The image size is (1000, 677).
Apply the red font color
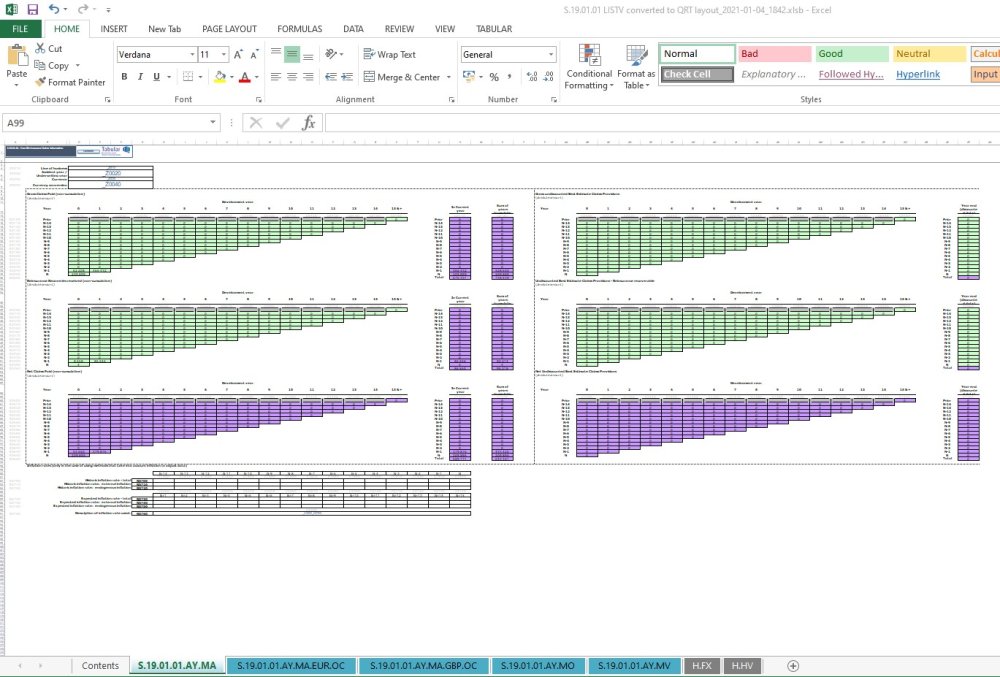pos(245,76)
